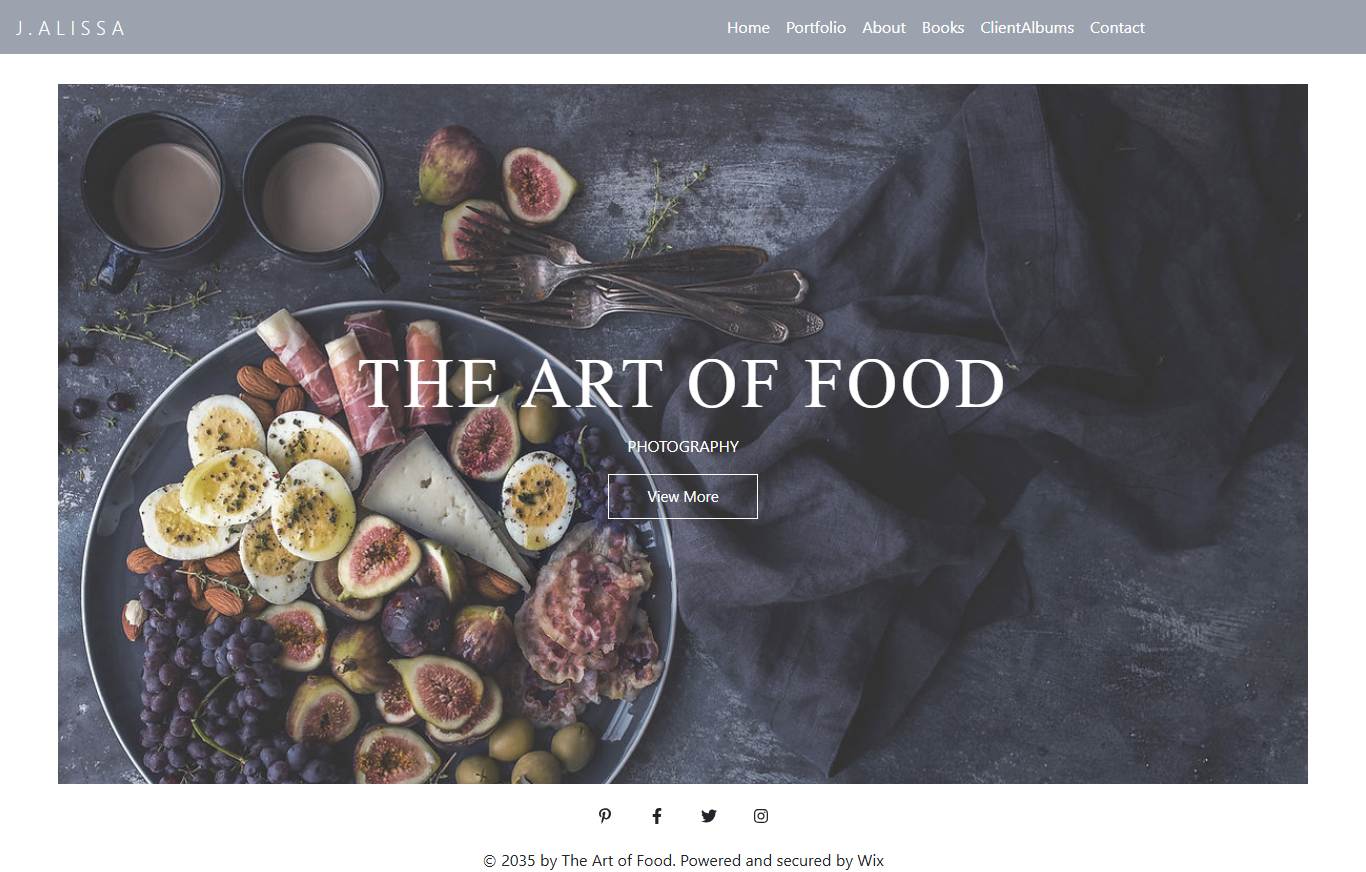The image size is (1366, 872).
Task: Navigate to ClientAlbums in the header
Action: pyautogui.click(x=1027, y=28)
